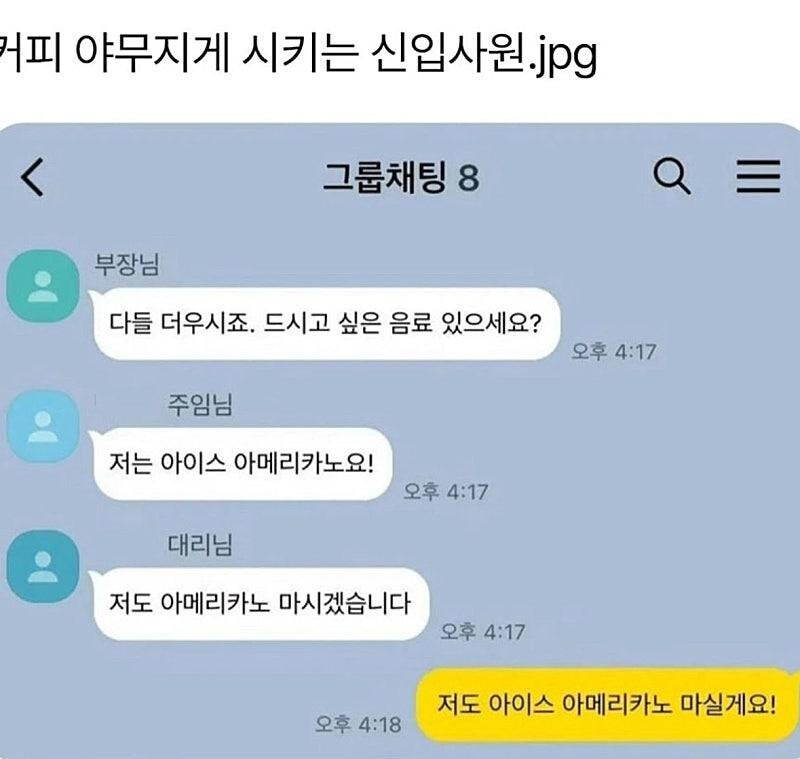Tap 오후 4:17 timestamp beside 부장님's message

(613, 351)
